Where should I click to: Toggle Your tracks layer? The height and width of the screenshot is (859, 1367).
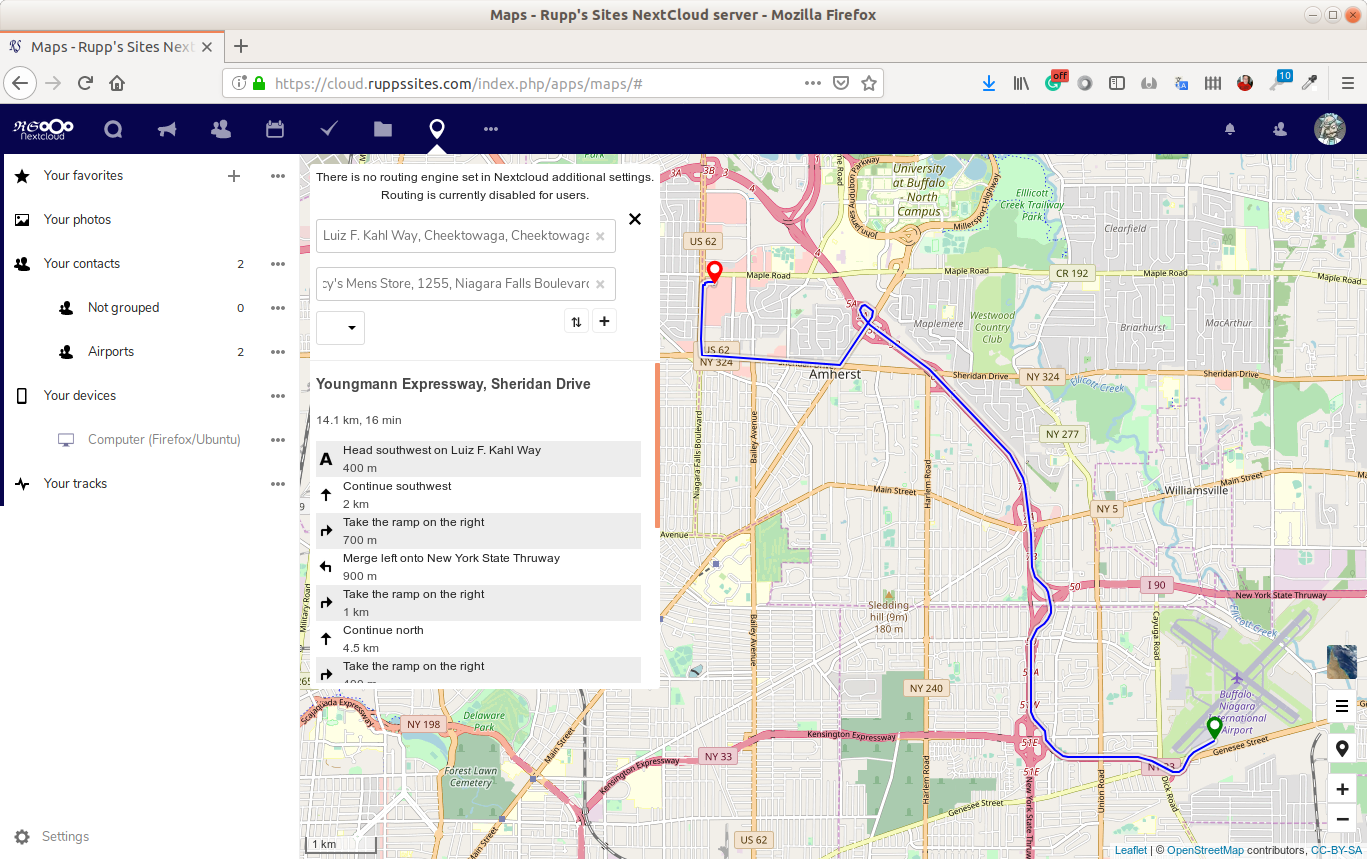pos(76,484)
